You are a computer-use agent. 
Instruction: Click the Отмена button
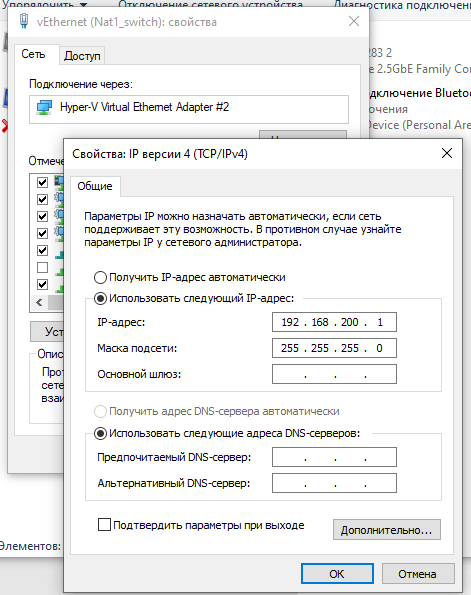[417, 574]
